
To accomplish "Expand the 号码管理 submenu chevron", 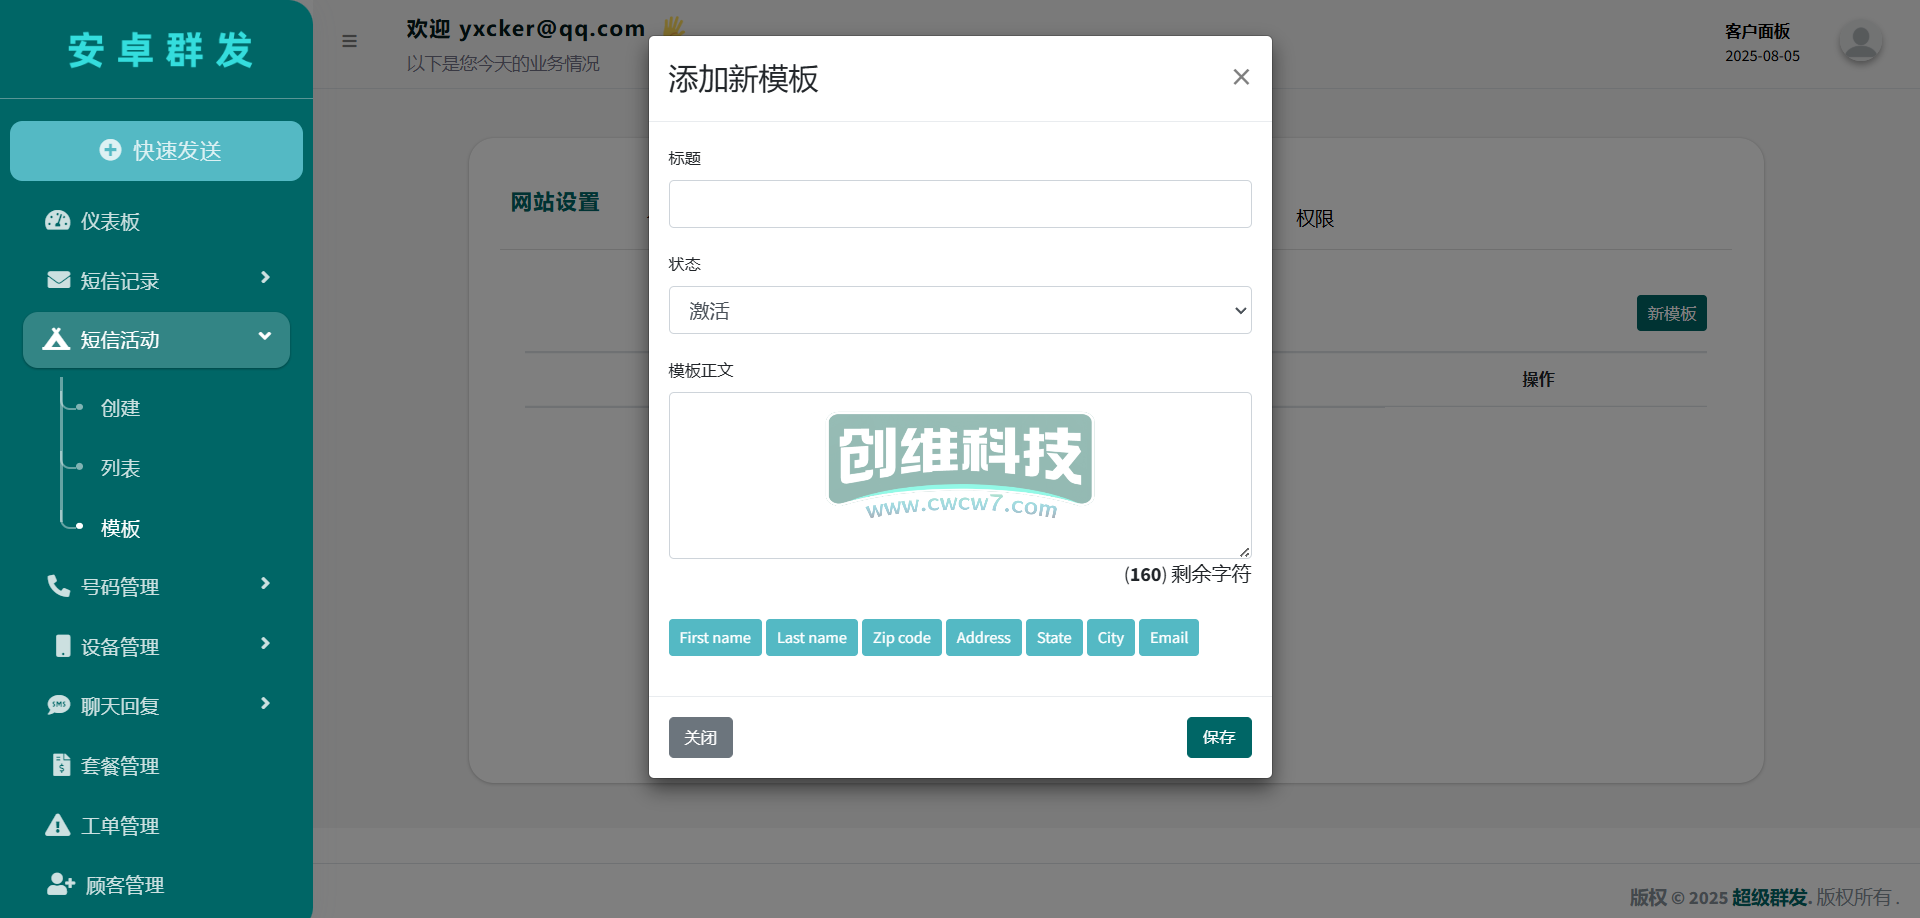I will click(x=265, y=584).
